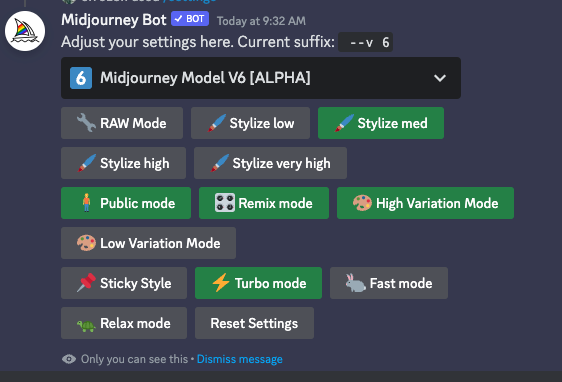Click the Reset Settings button

pyautogui.click(x=254, y=323)
